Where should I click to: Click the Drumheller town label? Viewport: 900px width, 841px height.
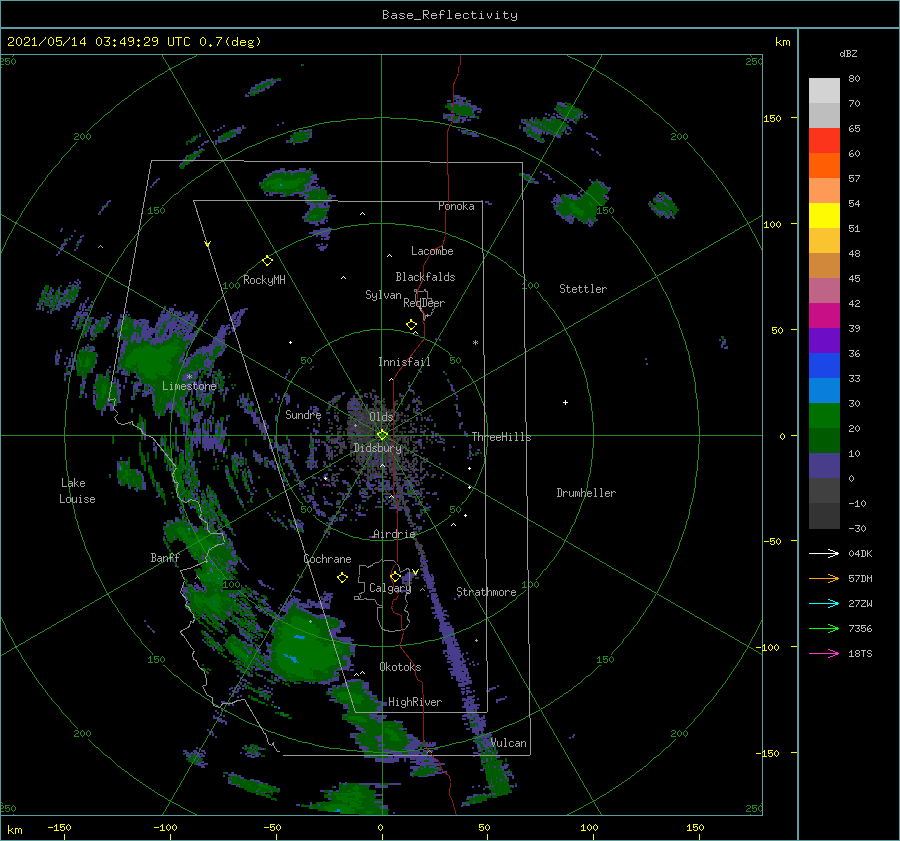pyautogui.click(x=586, y=493)
